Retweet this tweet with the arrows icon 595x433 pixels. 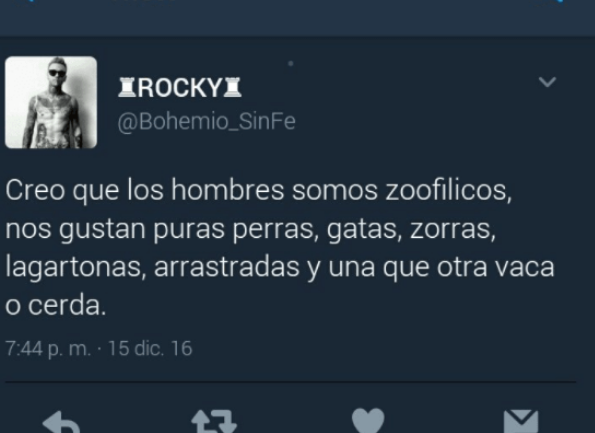tap(214, 422)
